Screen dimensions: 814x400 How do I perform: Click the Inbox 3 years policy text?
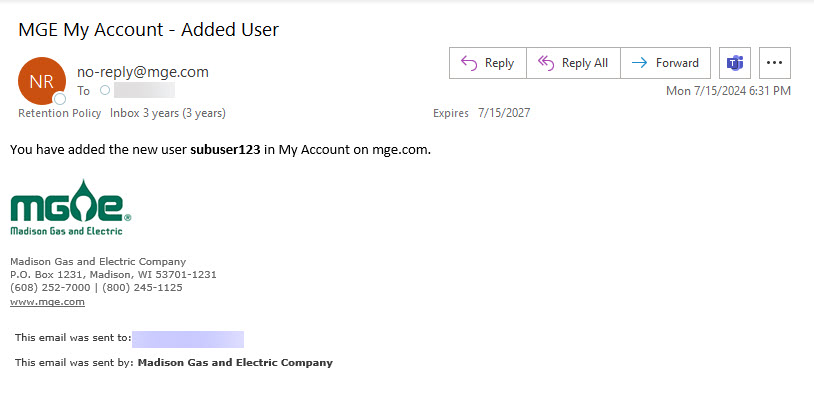coord(167,113)
